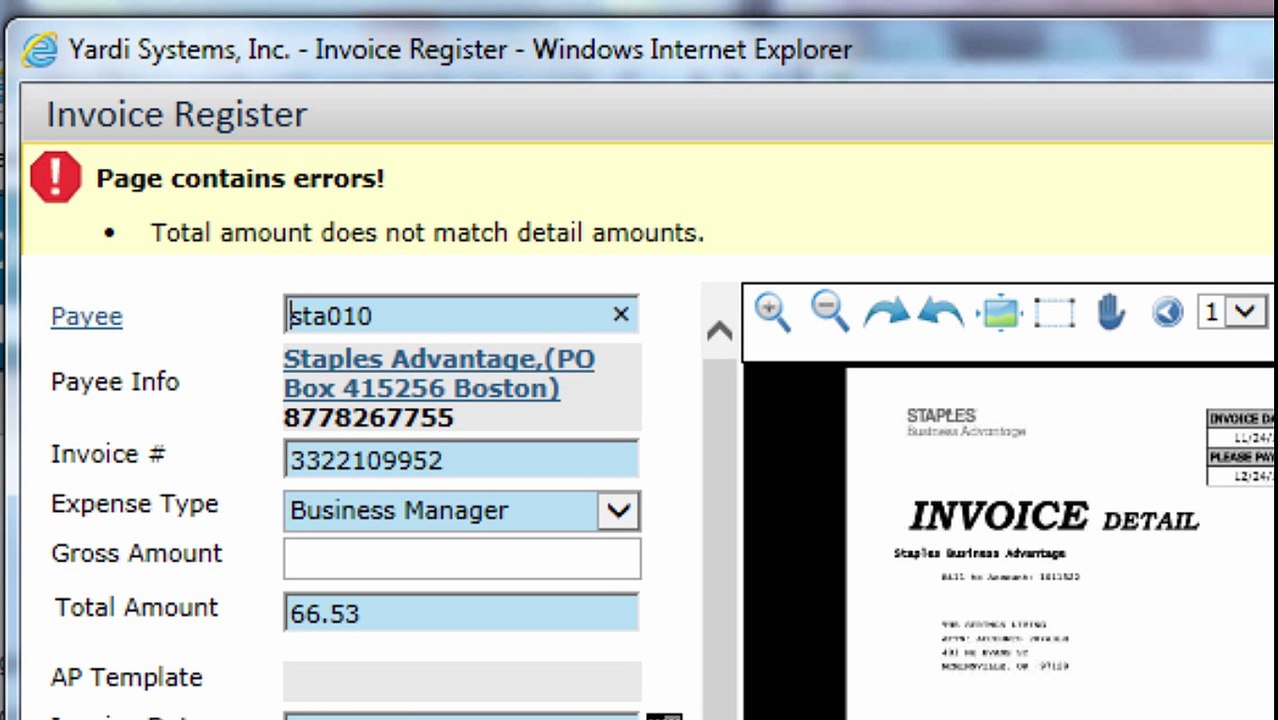The width and height of the screenshot is (1278, 720).
Task: Click 'Total amount does not match' message
Action: pyautogui.click(x=427, y=233)
